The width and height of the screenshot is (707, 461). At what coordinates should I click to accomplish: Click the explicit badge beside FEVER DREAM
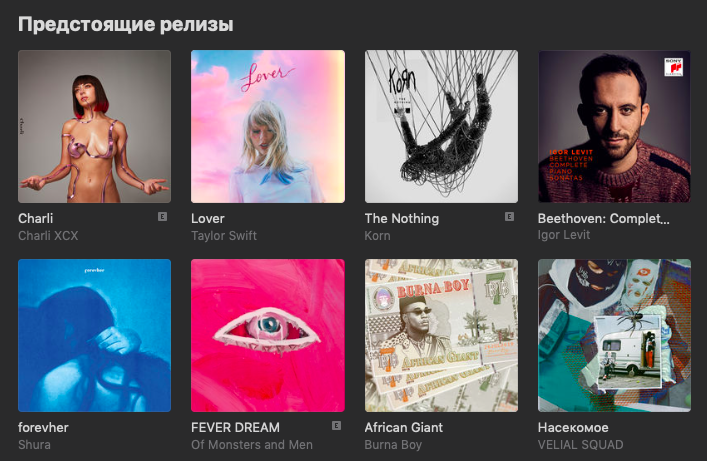pos(336,426)
